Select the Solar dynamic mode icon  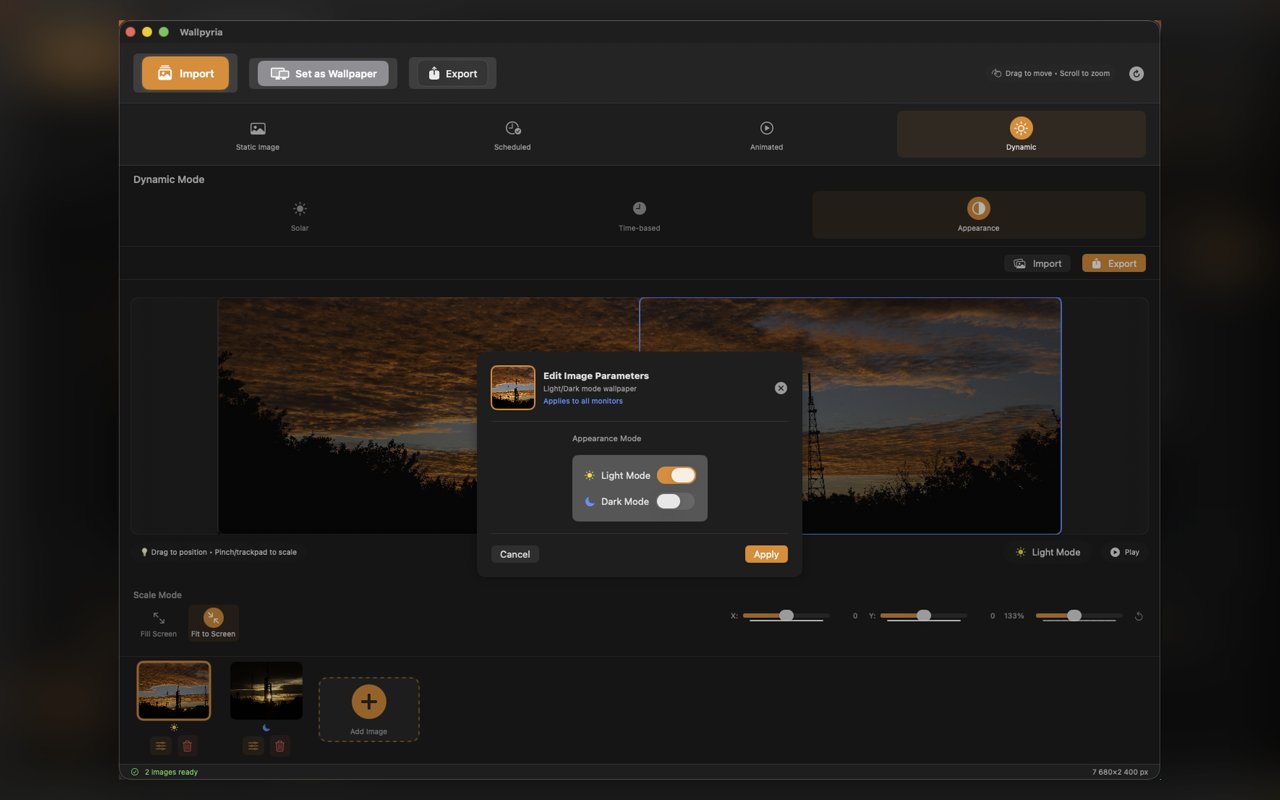pyautogui.click(x=300, y=208)
